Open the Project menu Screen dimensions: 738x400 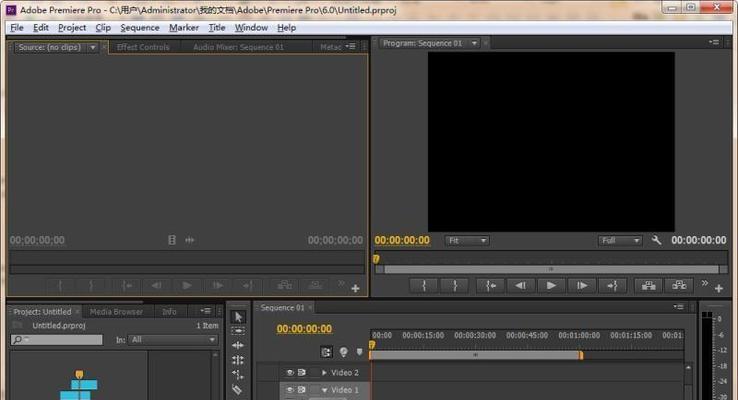pyautogui.click(x=72, y=28)
